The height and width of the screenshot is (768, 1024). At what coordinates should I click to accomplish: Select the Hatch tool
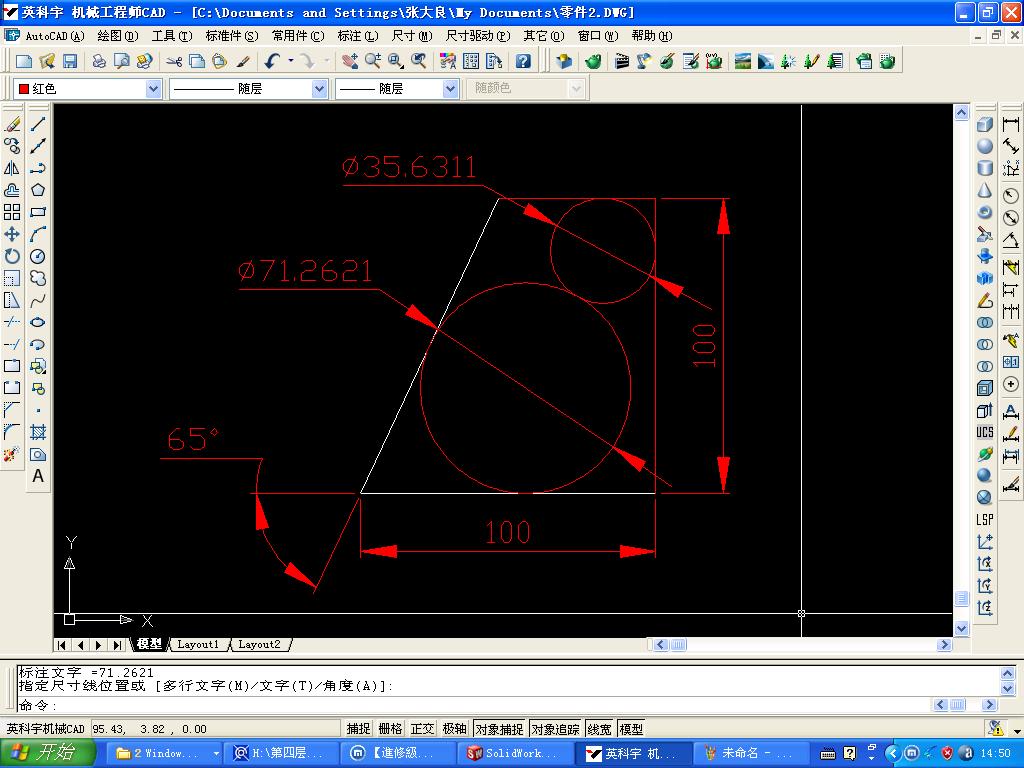(x=38, y=432)
